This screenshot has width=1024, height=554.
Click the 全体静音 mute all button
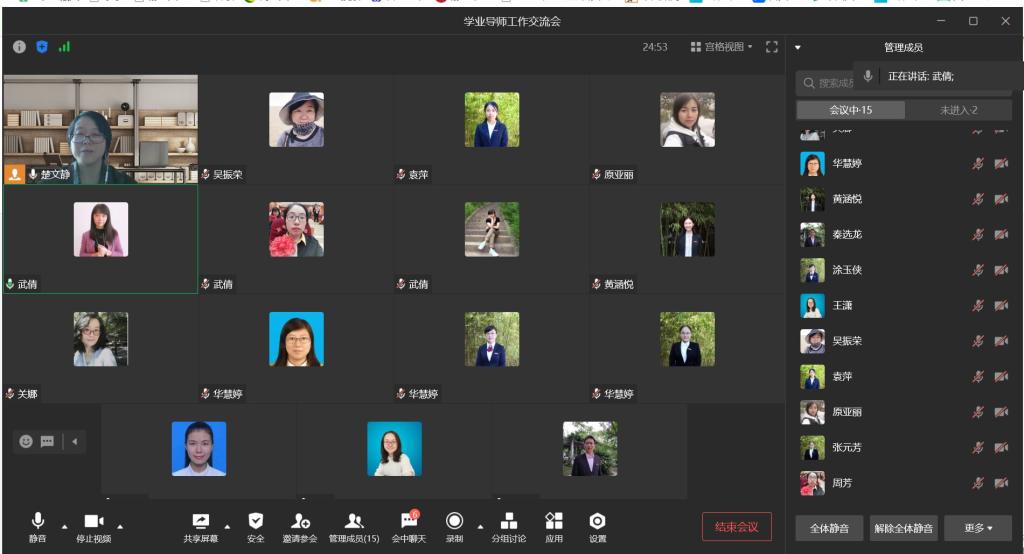828,528
